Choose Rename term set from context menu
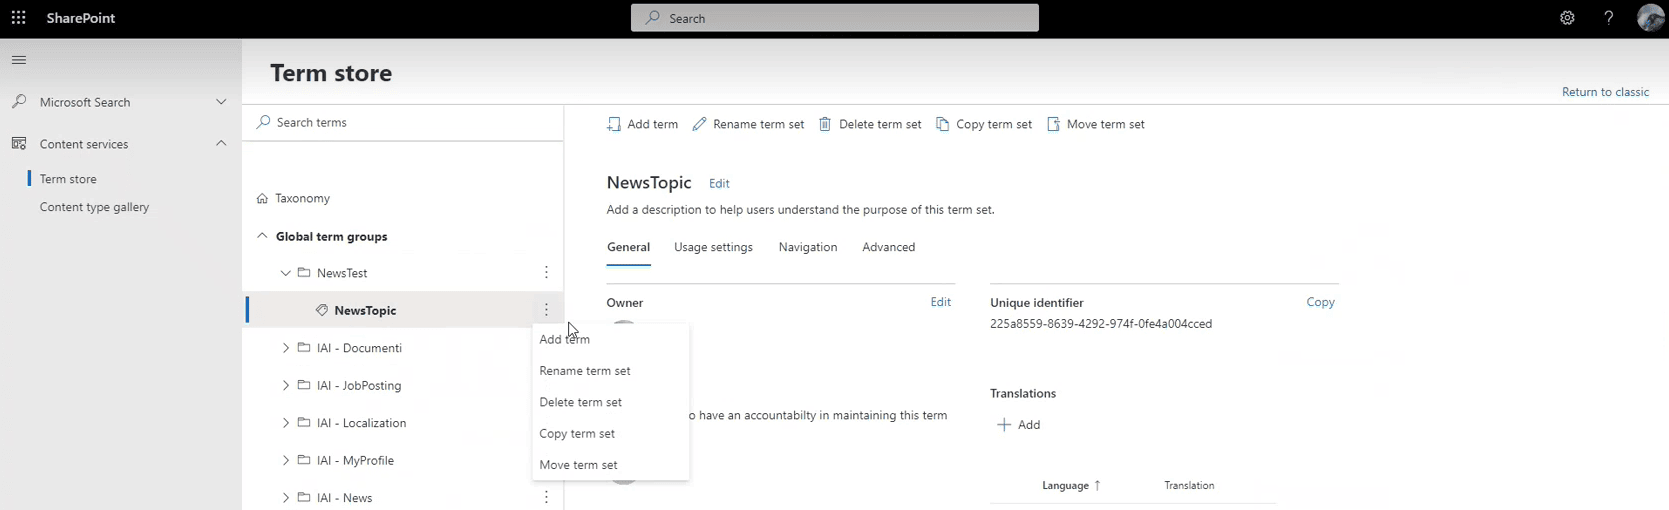The height and width of the screenshot is (510, 1669). coord(585,371)
